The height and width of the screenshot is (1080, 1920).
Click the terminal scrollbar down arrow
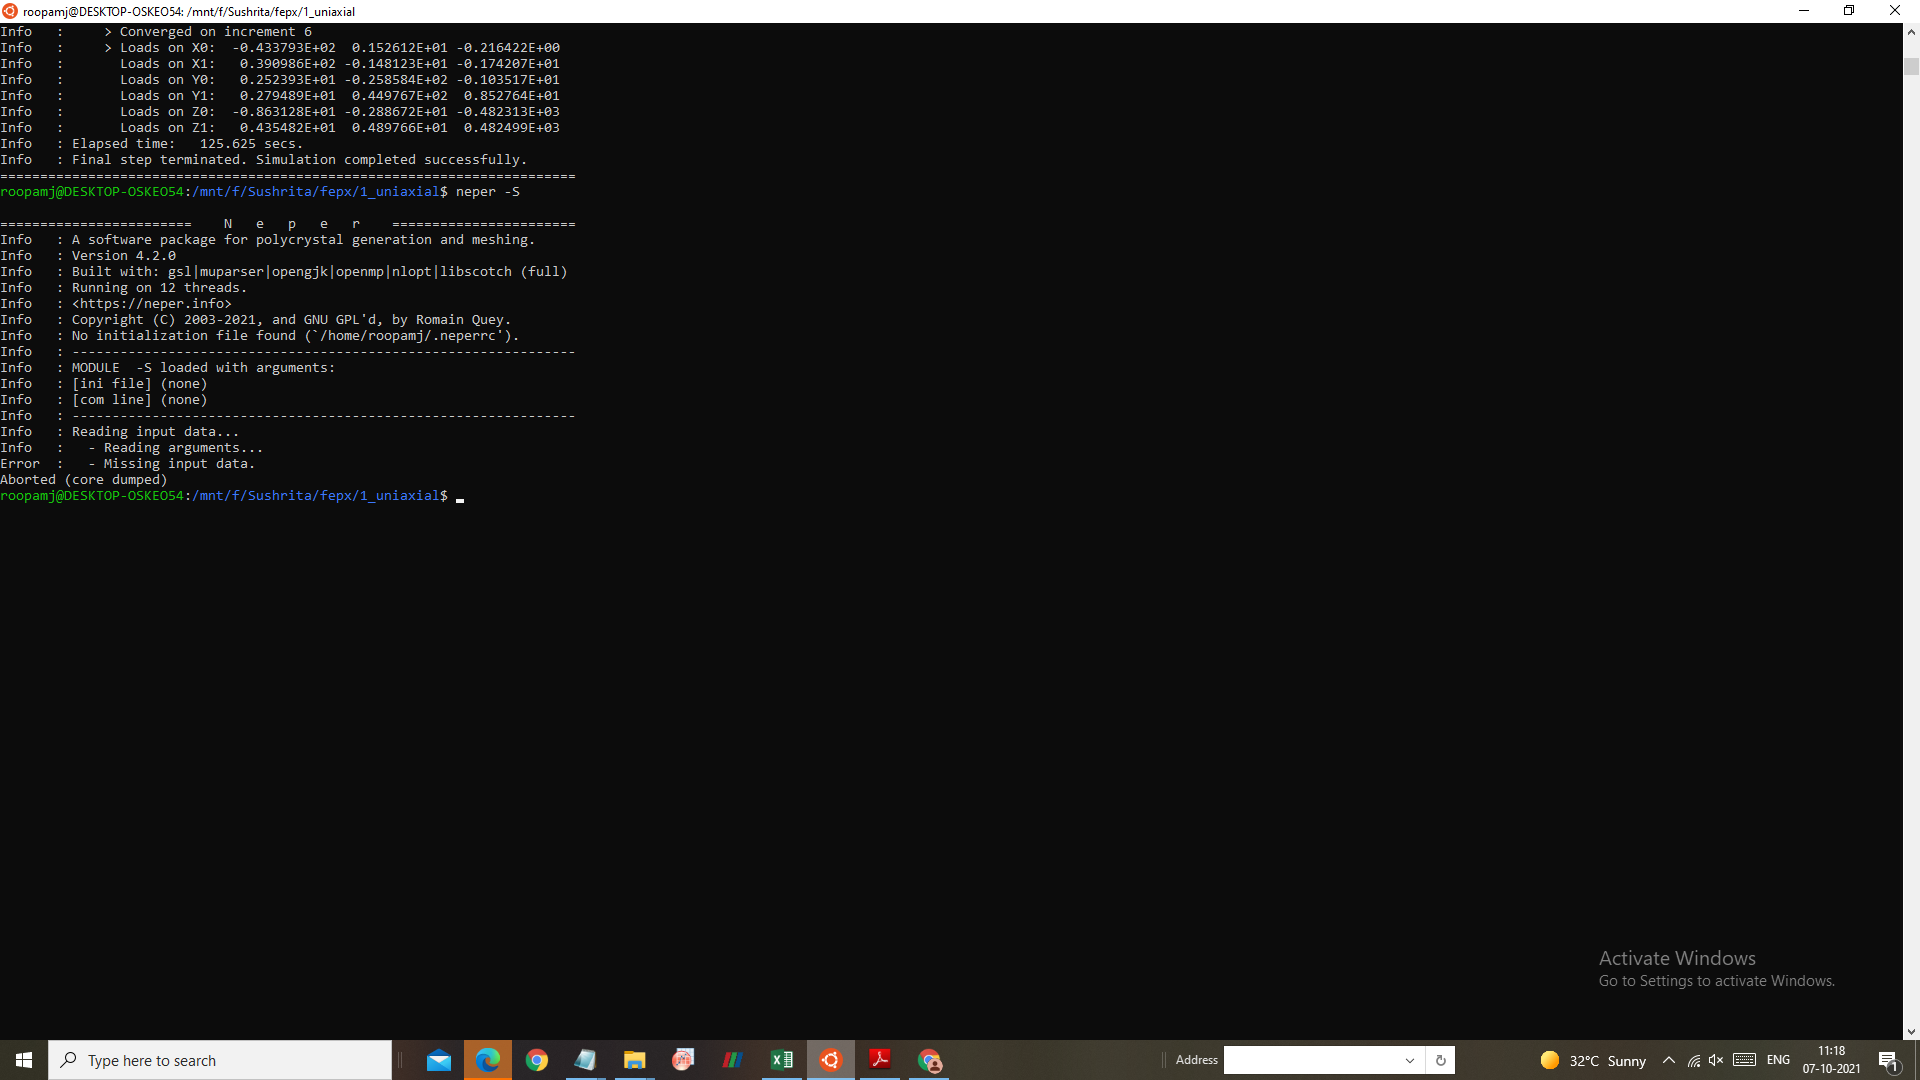click(1911, 1031)
